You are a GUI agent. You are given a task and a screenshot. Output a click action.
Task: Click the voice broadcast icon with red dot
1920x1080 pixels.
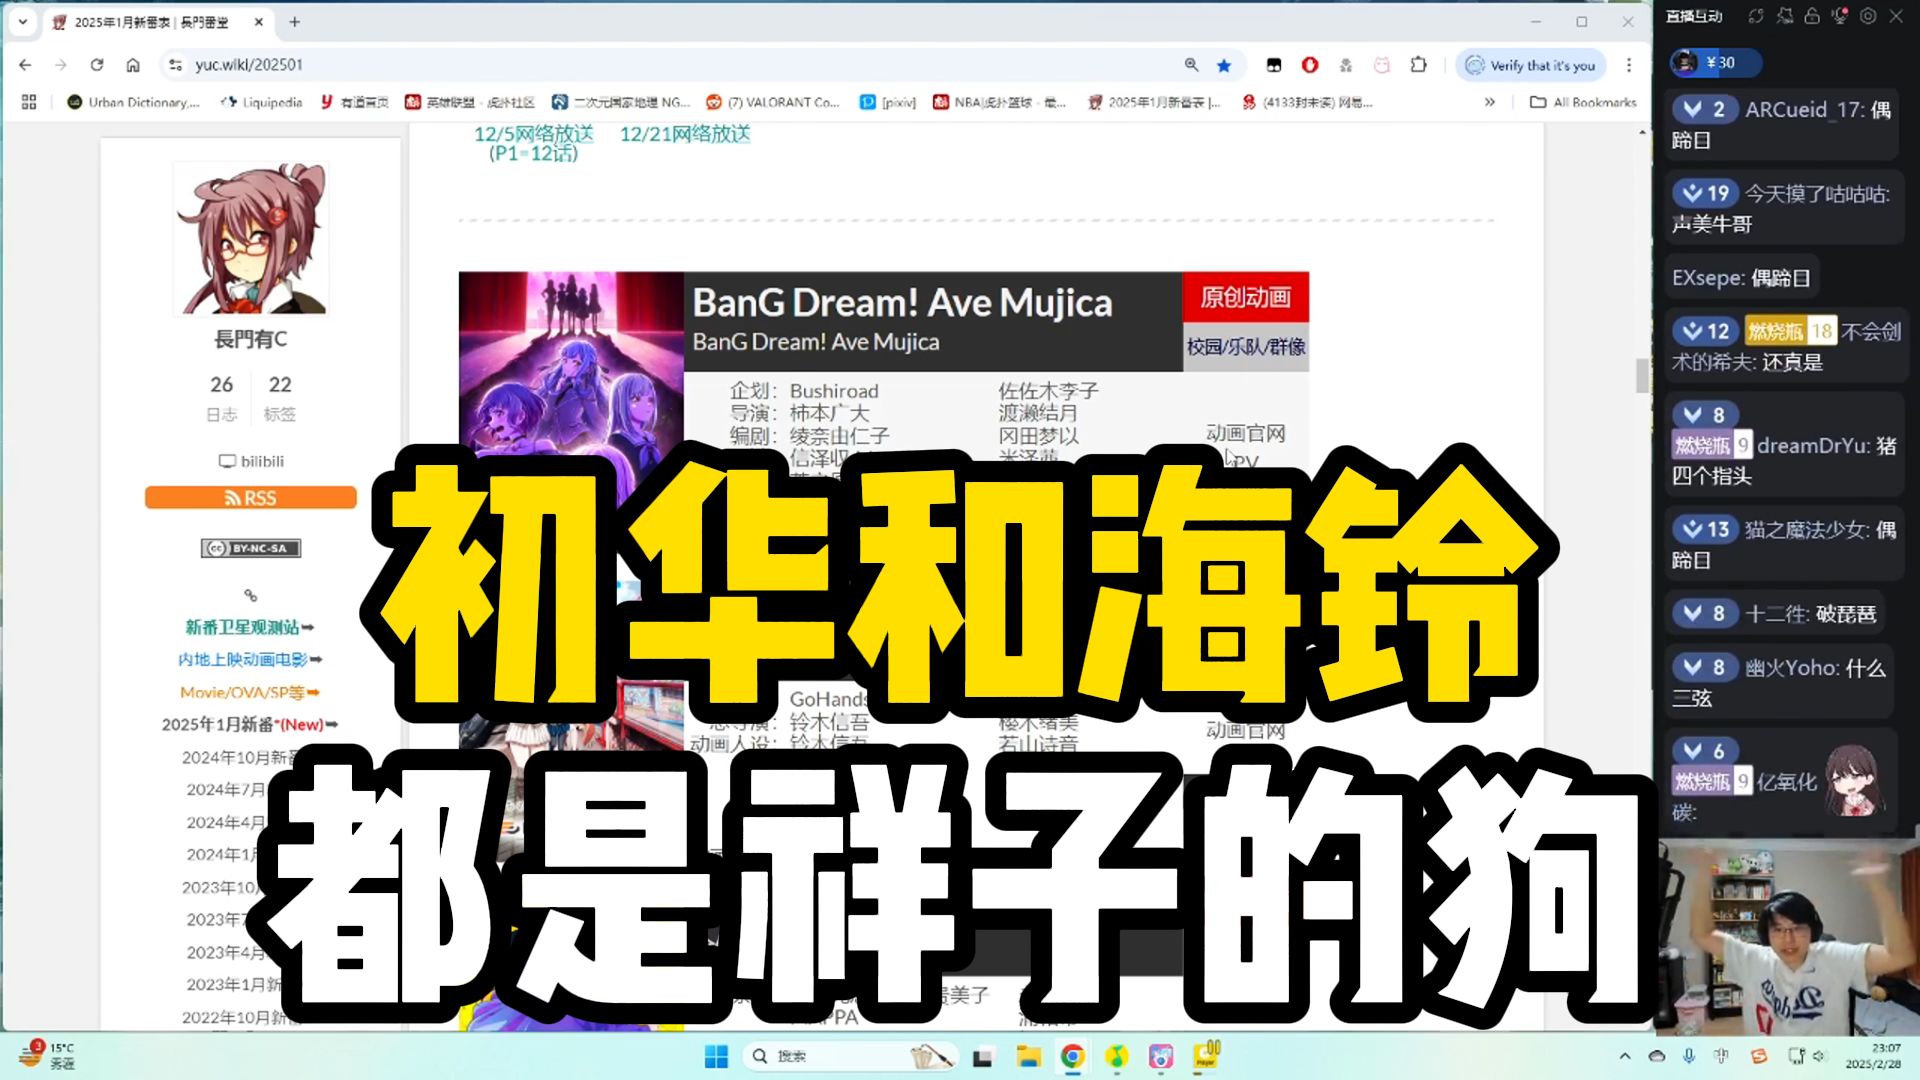pyautogui.click(x=1839, y=16)
